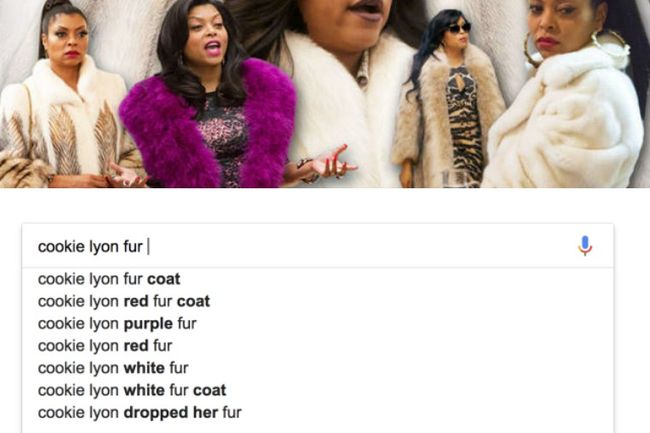Start voice search with the microphone icon

point(585,246)
